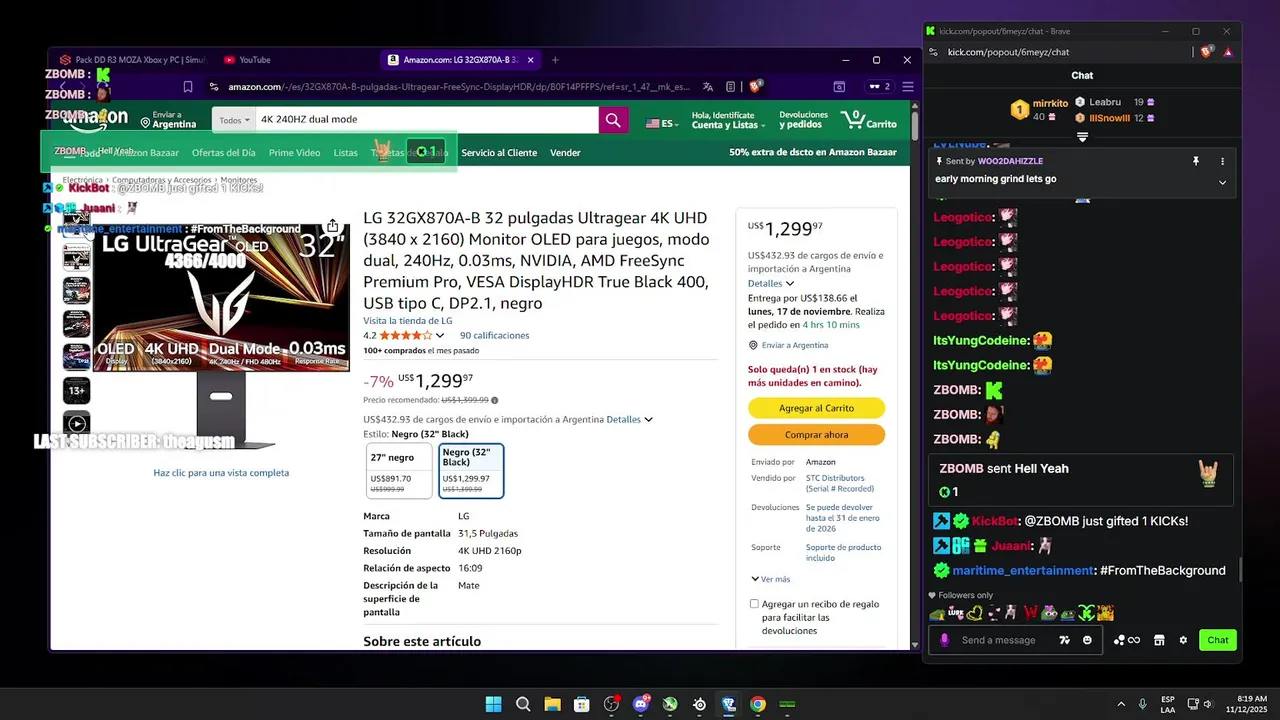Open Ofertas del Día menu

(223, 152)
